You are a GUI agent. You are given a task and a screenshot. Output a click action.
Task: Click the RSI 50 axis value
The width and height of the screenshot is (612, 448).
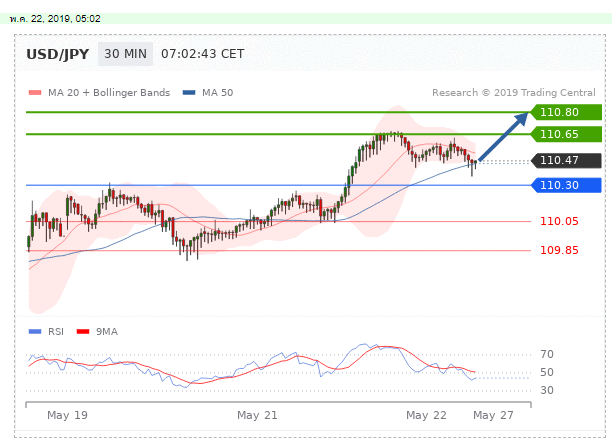tap(547, 372)
